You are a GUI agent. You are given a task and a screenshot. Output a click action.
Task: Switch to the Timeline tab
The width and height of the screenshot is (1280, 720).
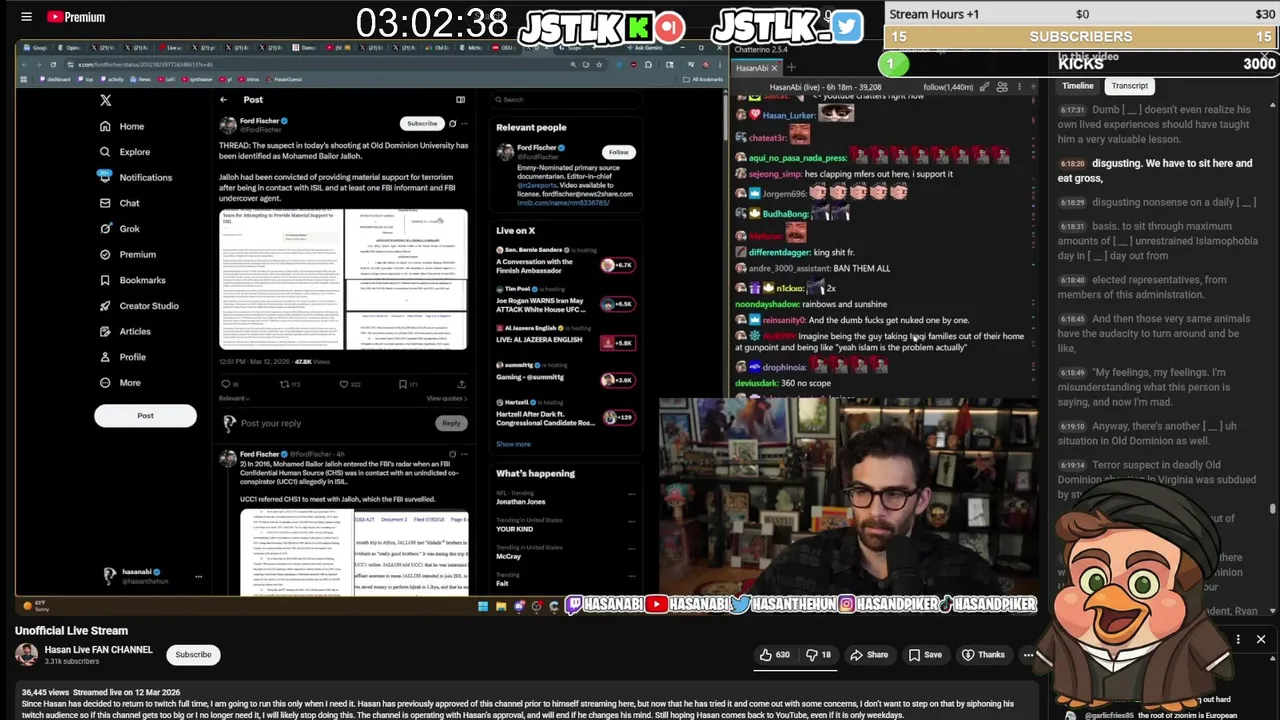coord(1077,86)
